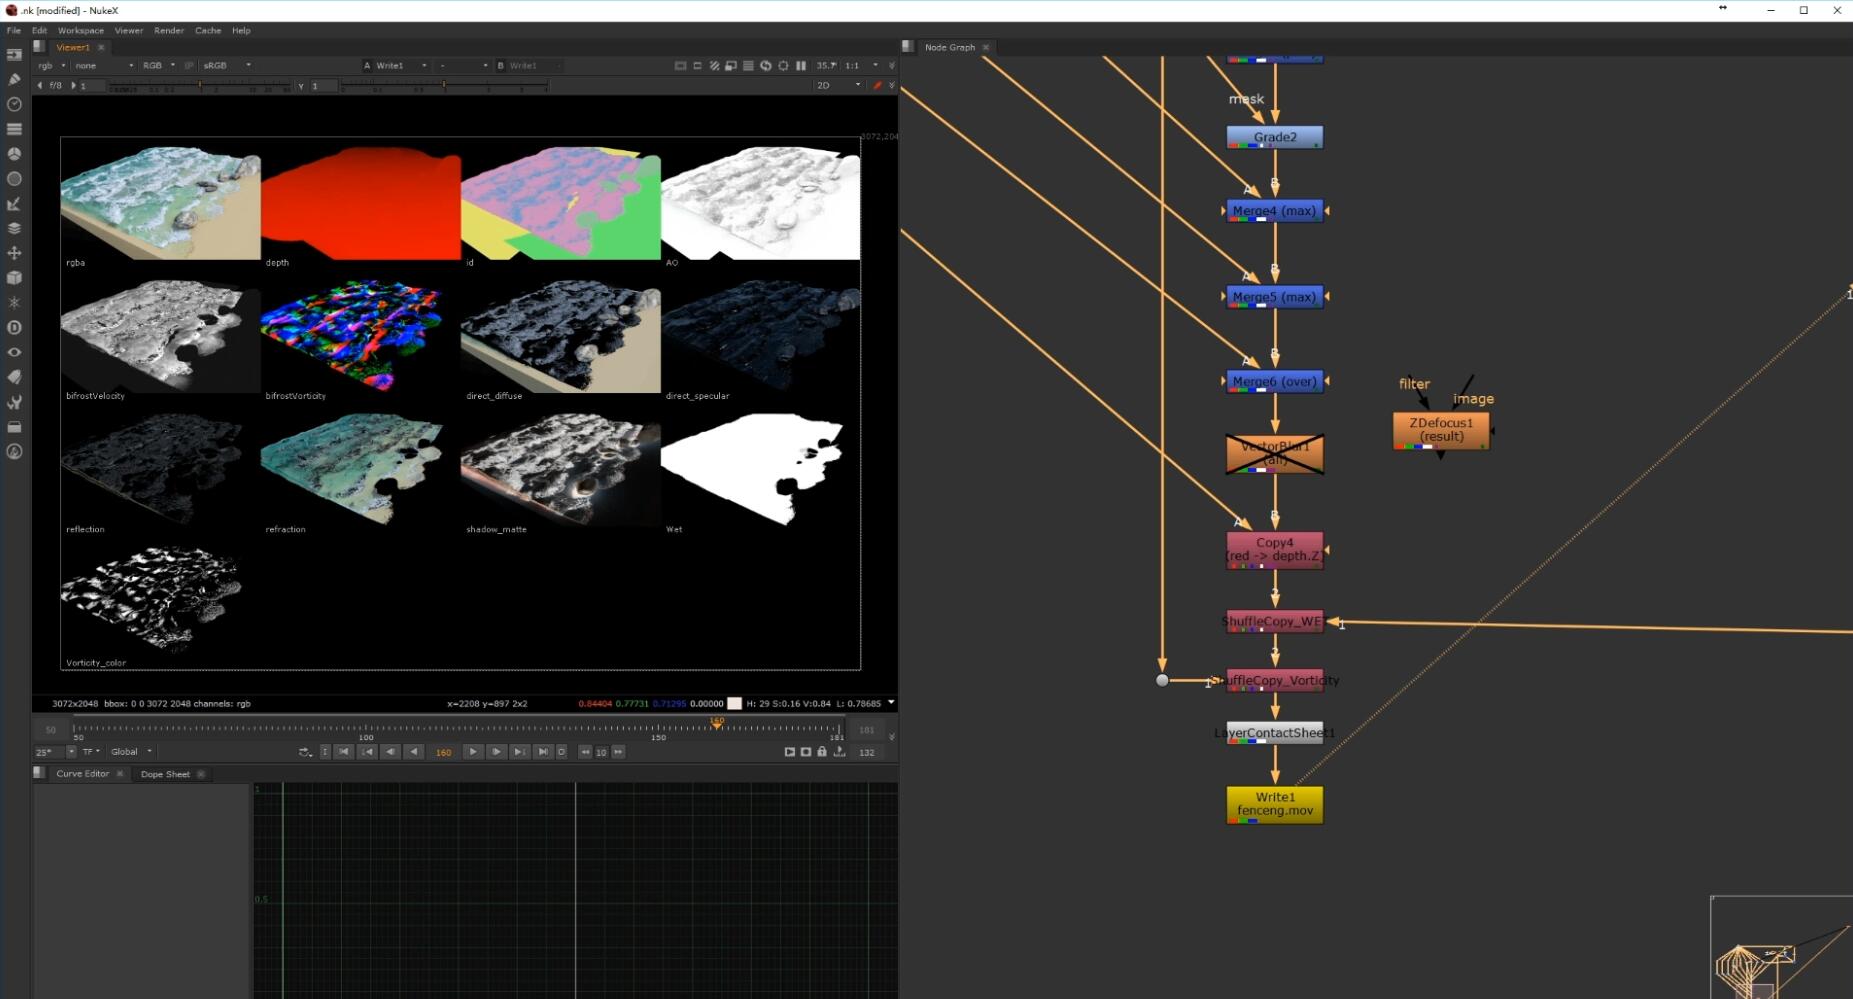
Task: Click the gain slider next to f/8
Action: click(199, 86)
